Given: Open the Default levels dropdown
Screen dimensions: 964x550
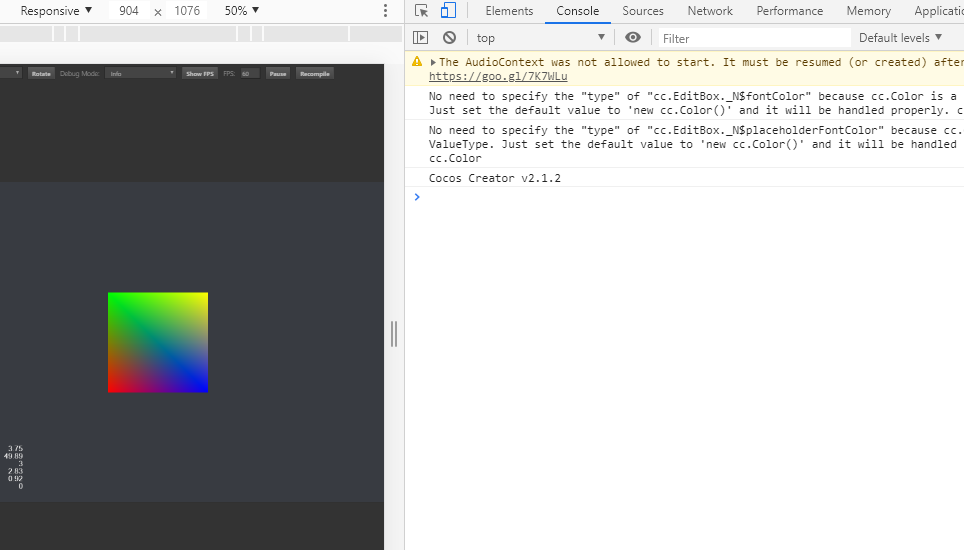Looking at the screenshot, I should click(x=900, y=38).
